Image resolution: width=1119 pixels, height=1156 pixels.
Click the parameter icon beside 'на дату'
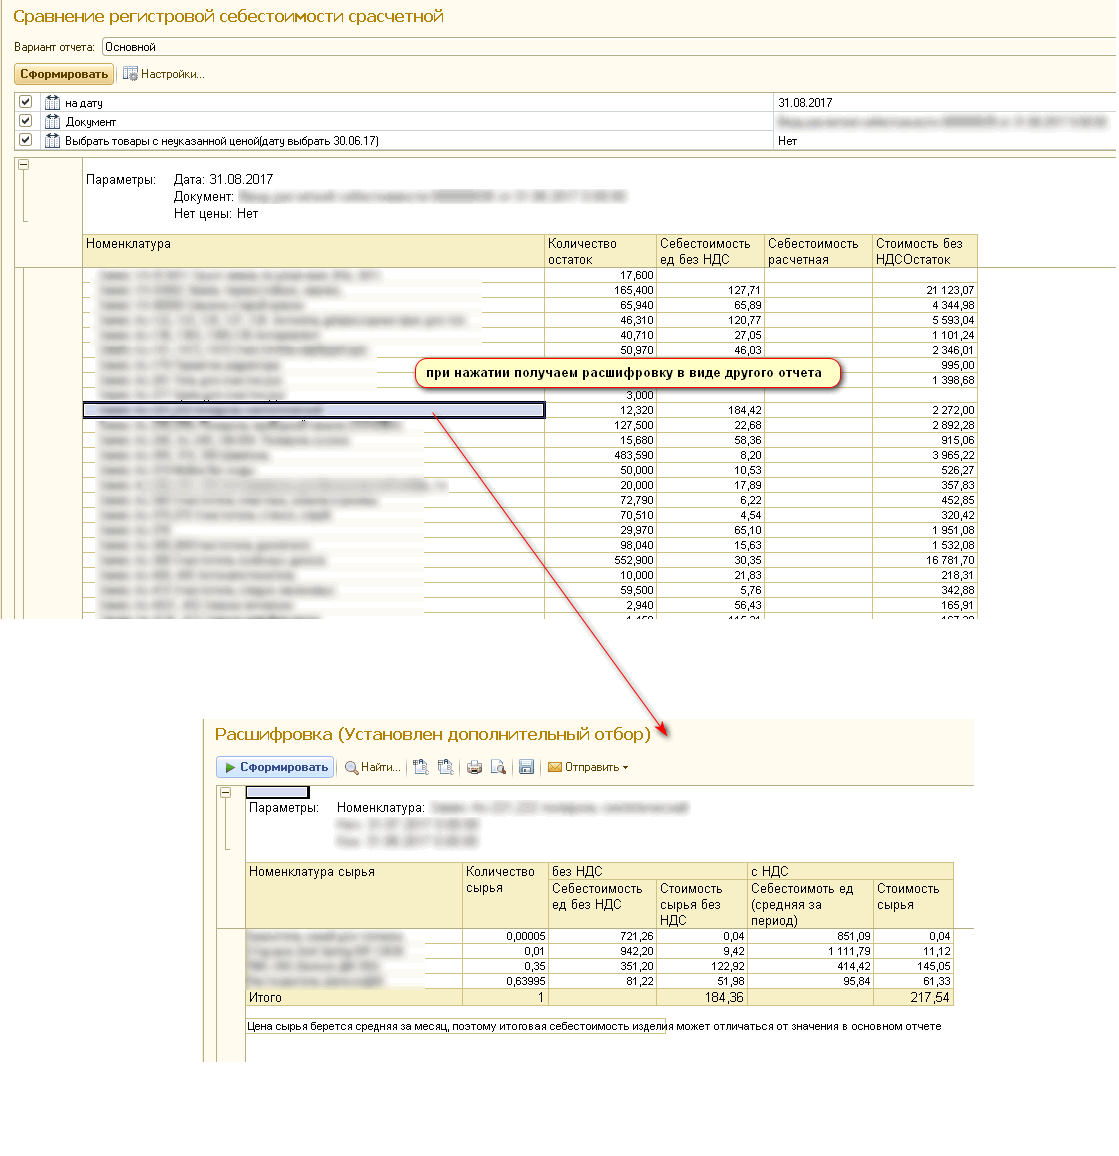53,102
